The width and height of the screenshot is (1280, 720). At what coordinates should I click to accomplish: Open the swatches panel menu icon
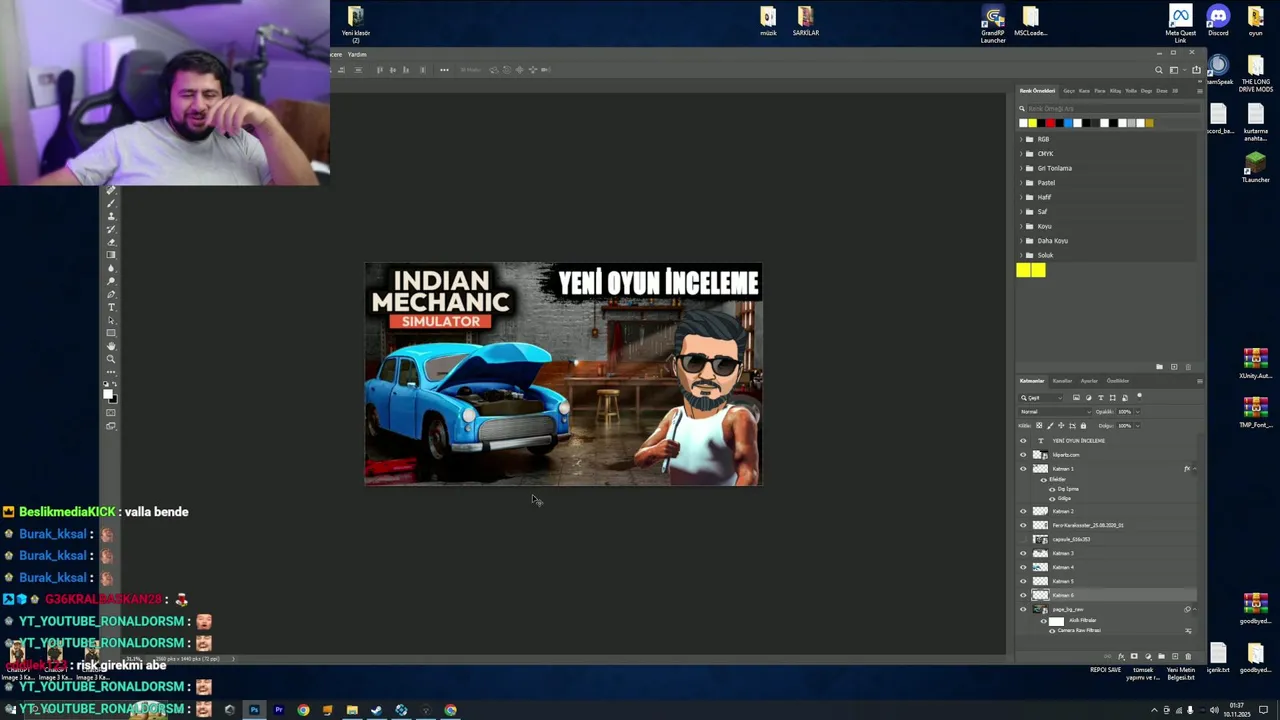point(1200,91)
